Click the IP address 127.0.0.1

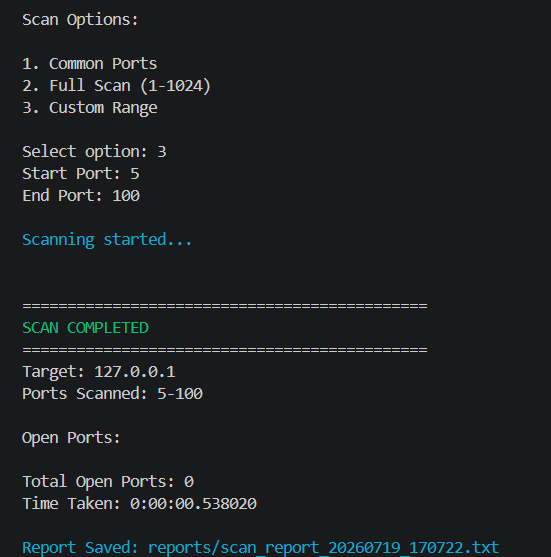135,372
